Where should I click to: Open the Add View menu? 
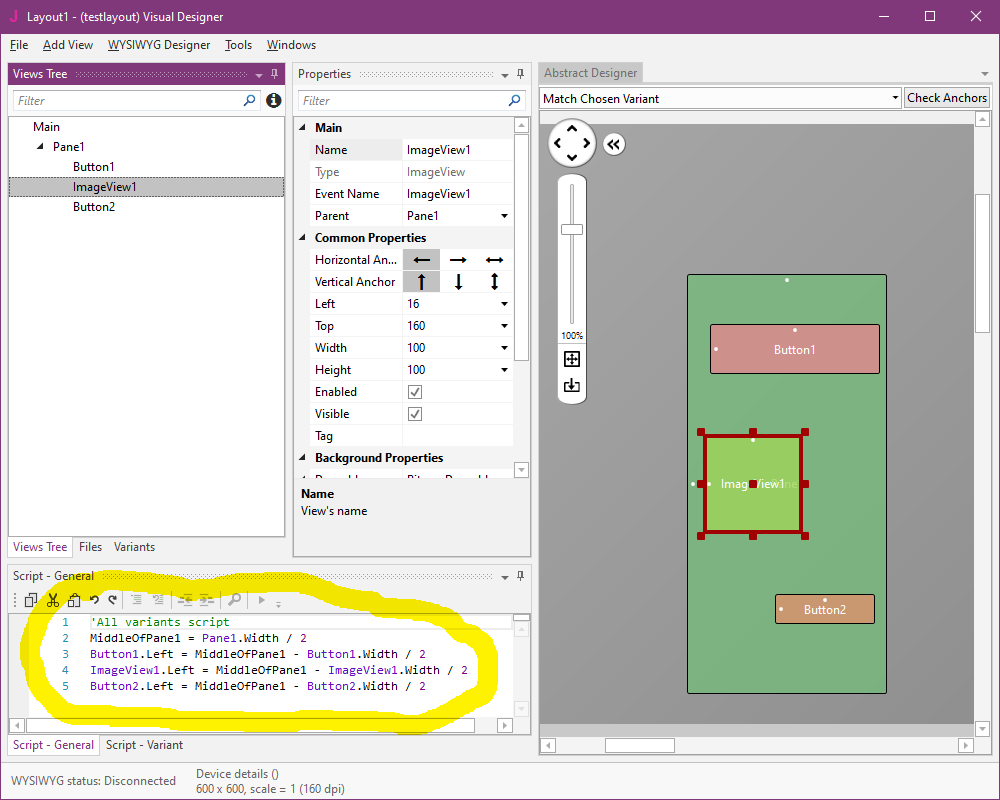(x=68, y=45)
